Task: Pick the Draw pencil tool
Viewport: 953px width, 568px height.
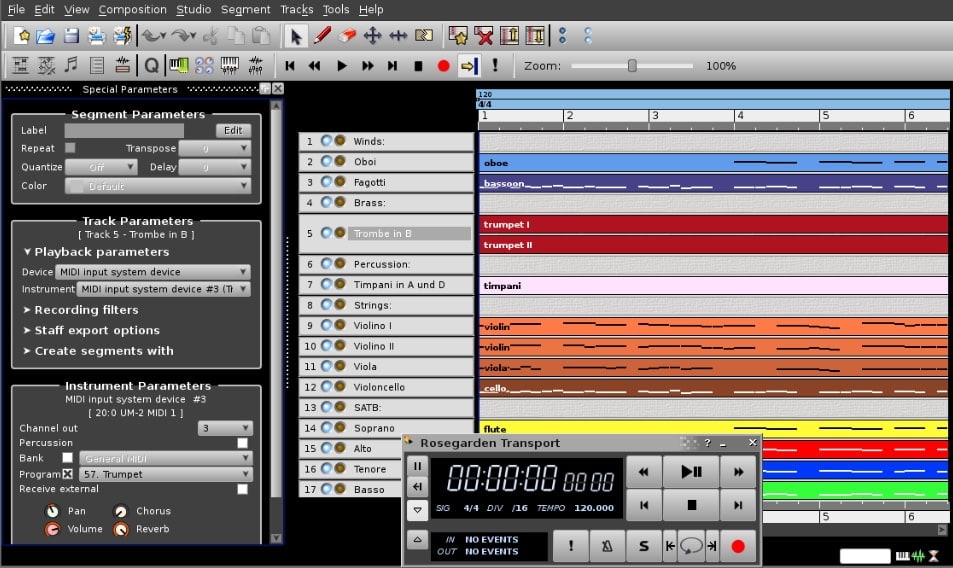Action: coord(322,36)
